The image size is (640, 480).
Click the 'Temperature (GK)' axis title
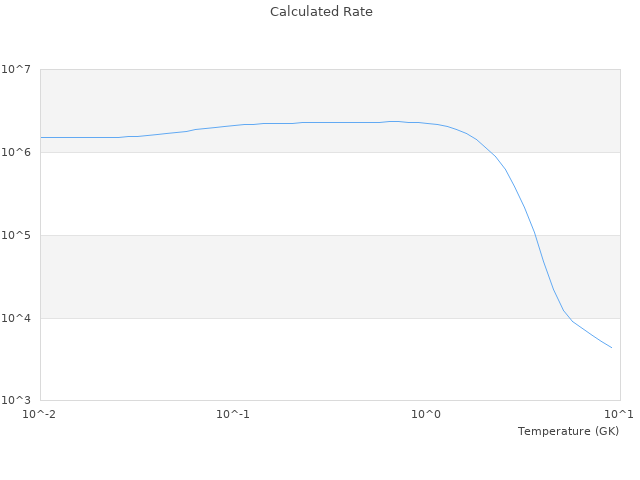pyautogui.click(x=568, y=431)
